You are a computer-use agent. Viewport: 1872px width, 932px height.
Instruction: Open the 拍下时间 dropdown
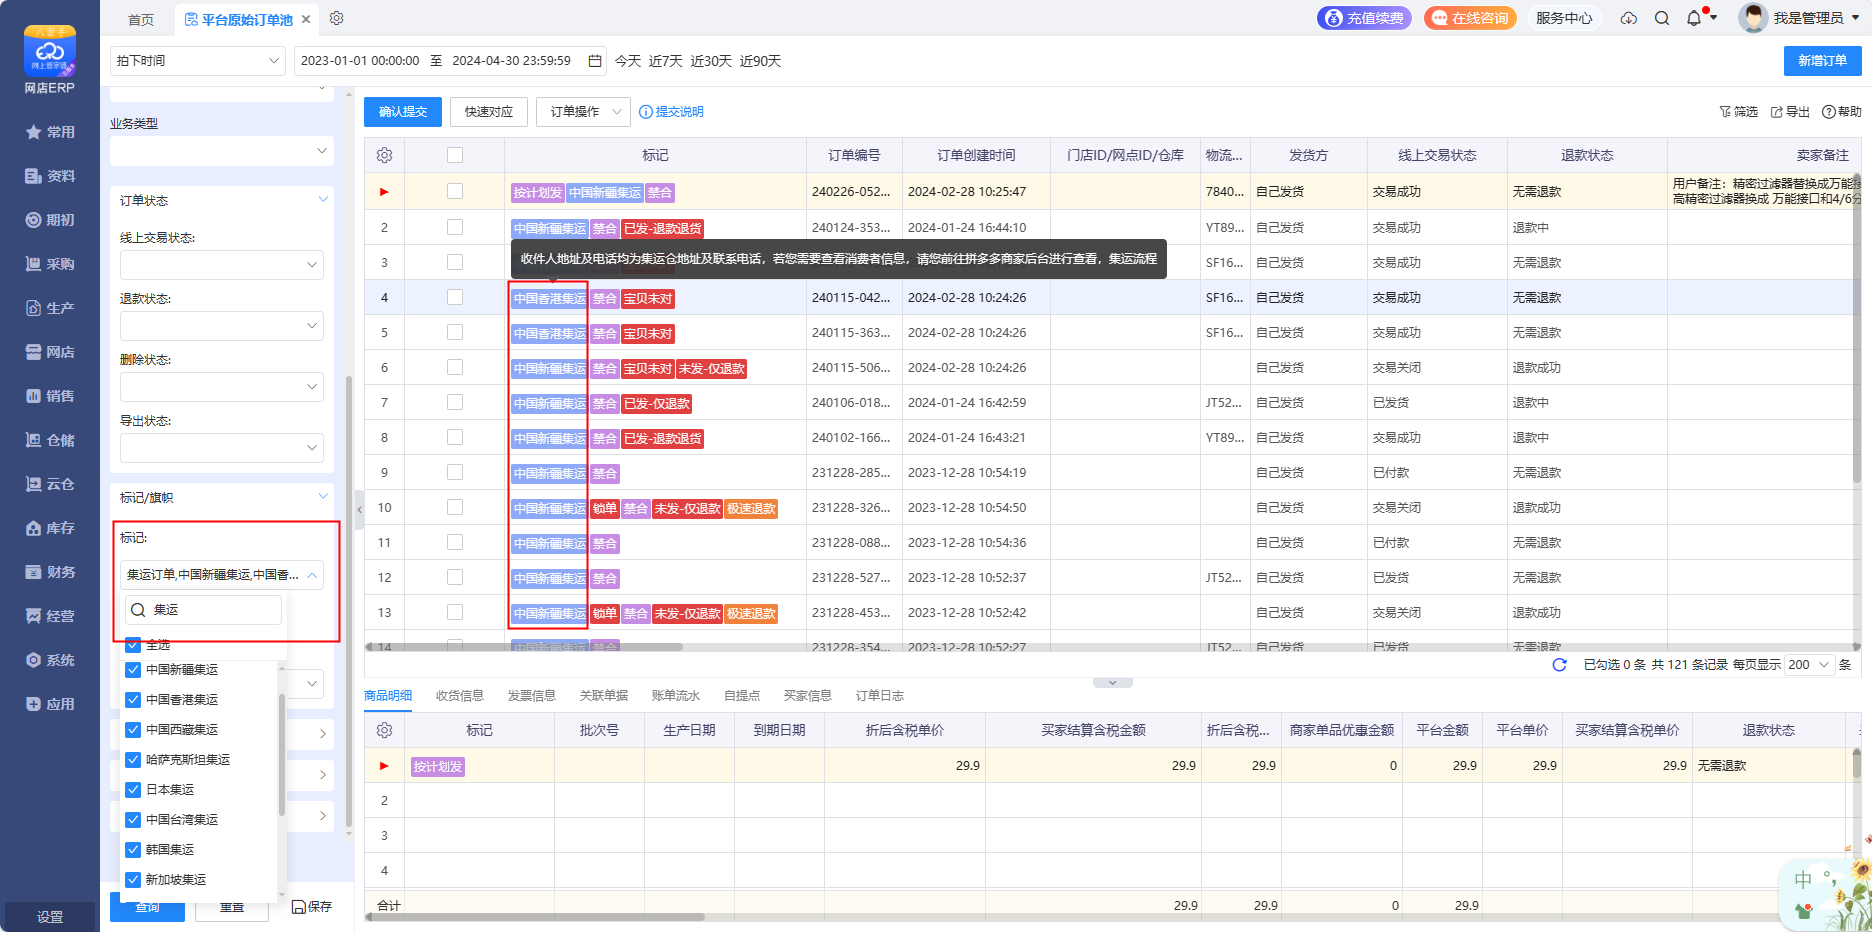click(x=198, y=61)
